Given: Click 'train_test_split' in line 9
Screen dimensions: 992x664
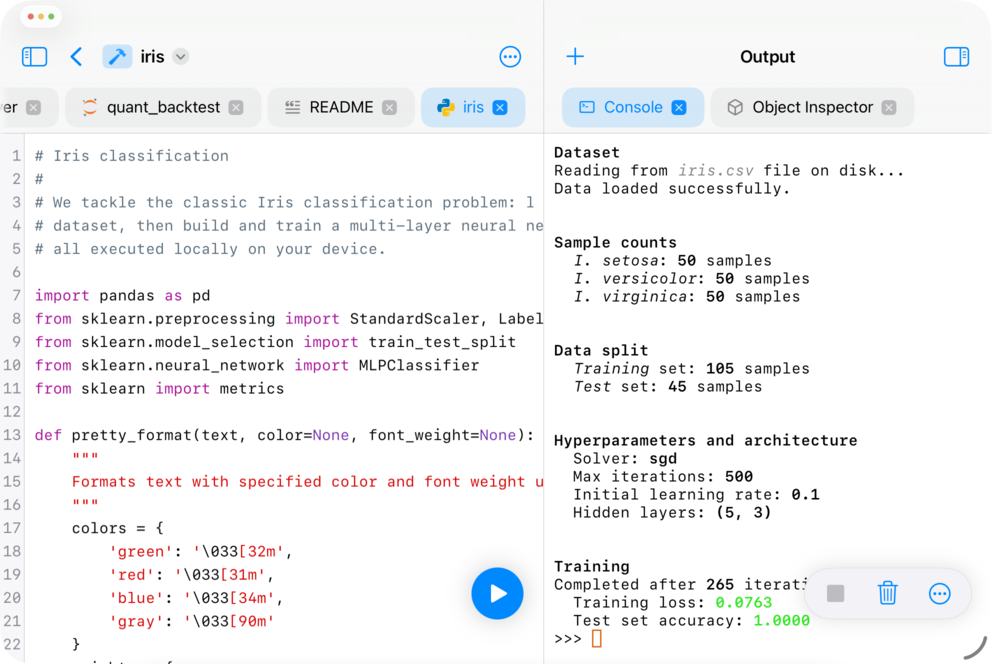Looking at the screenshot, I should 442,342.
